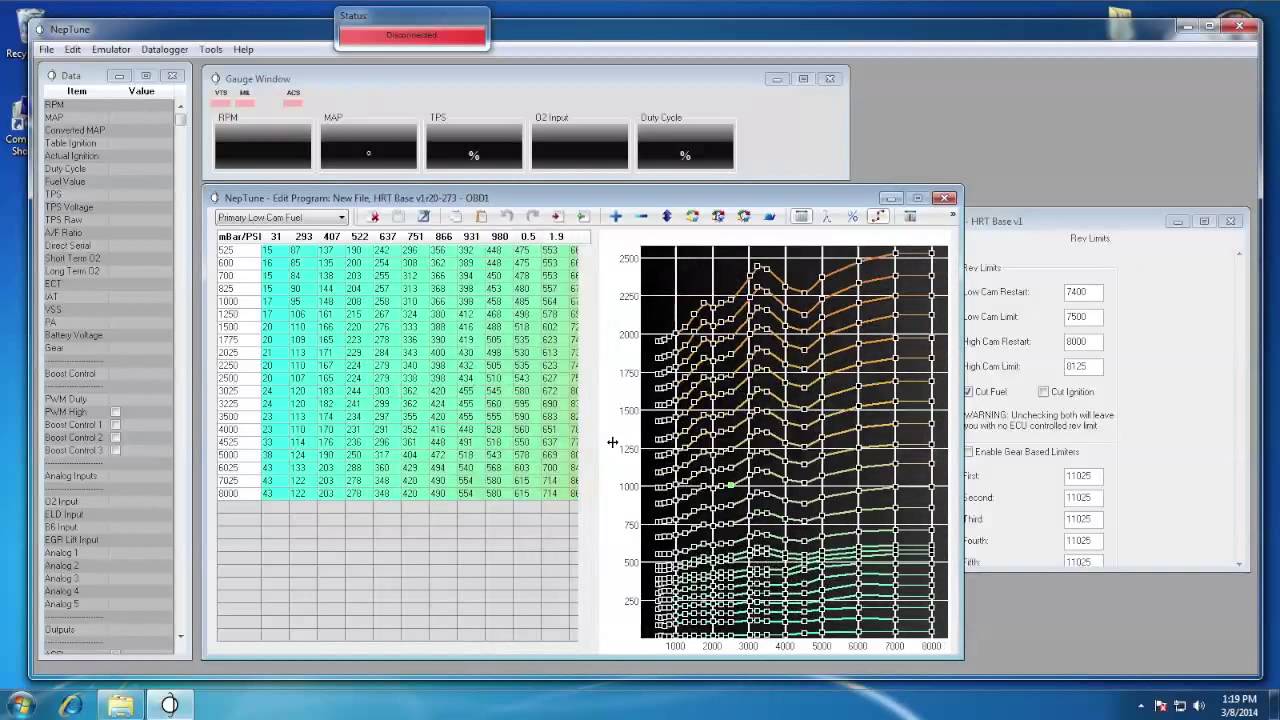Open the Help menu
The image size is (1280, 720).
tap(243, 49)
